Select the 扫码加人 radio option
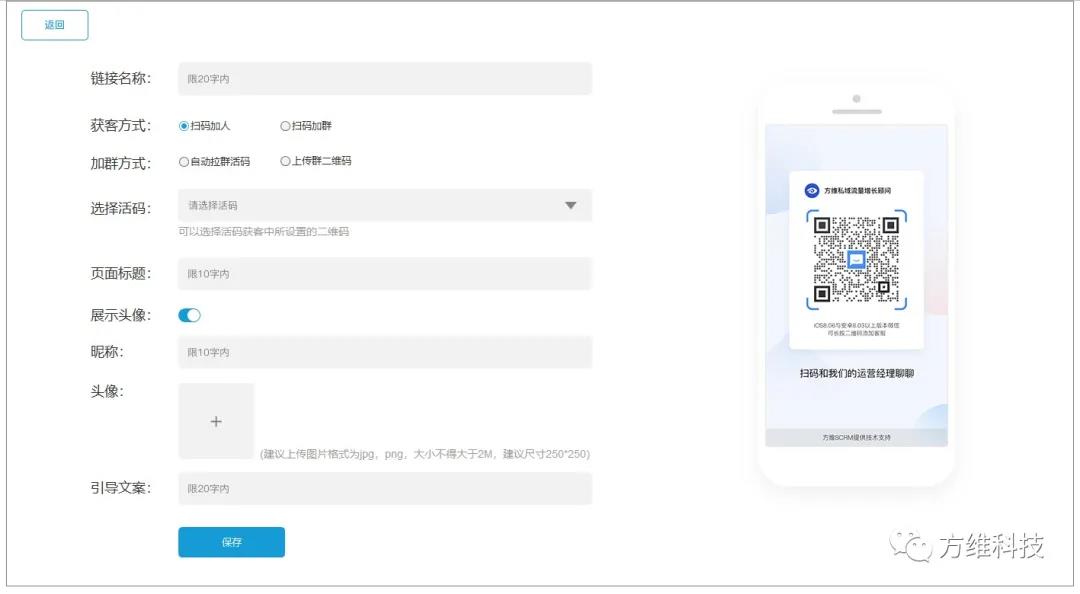The width and height of the screenshot is (1080, 594). [x=184, y=126]
